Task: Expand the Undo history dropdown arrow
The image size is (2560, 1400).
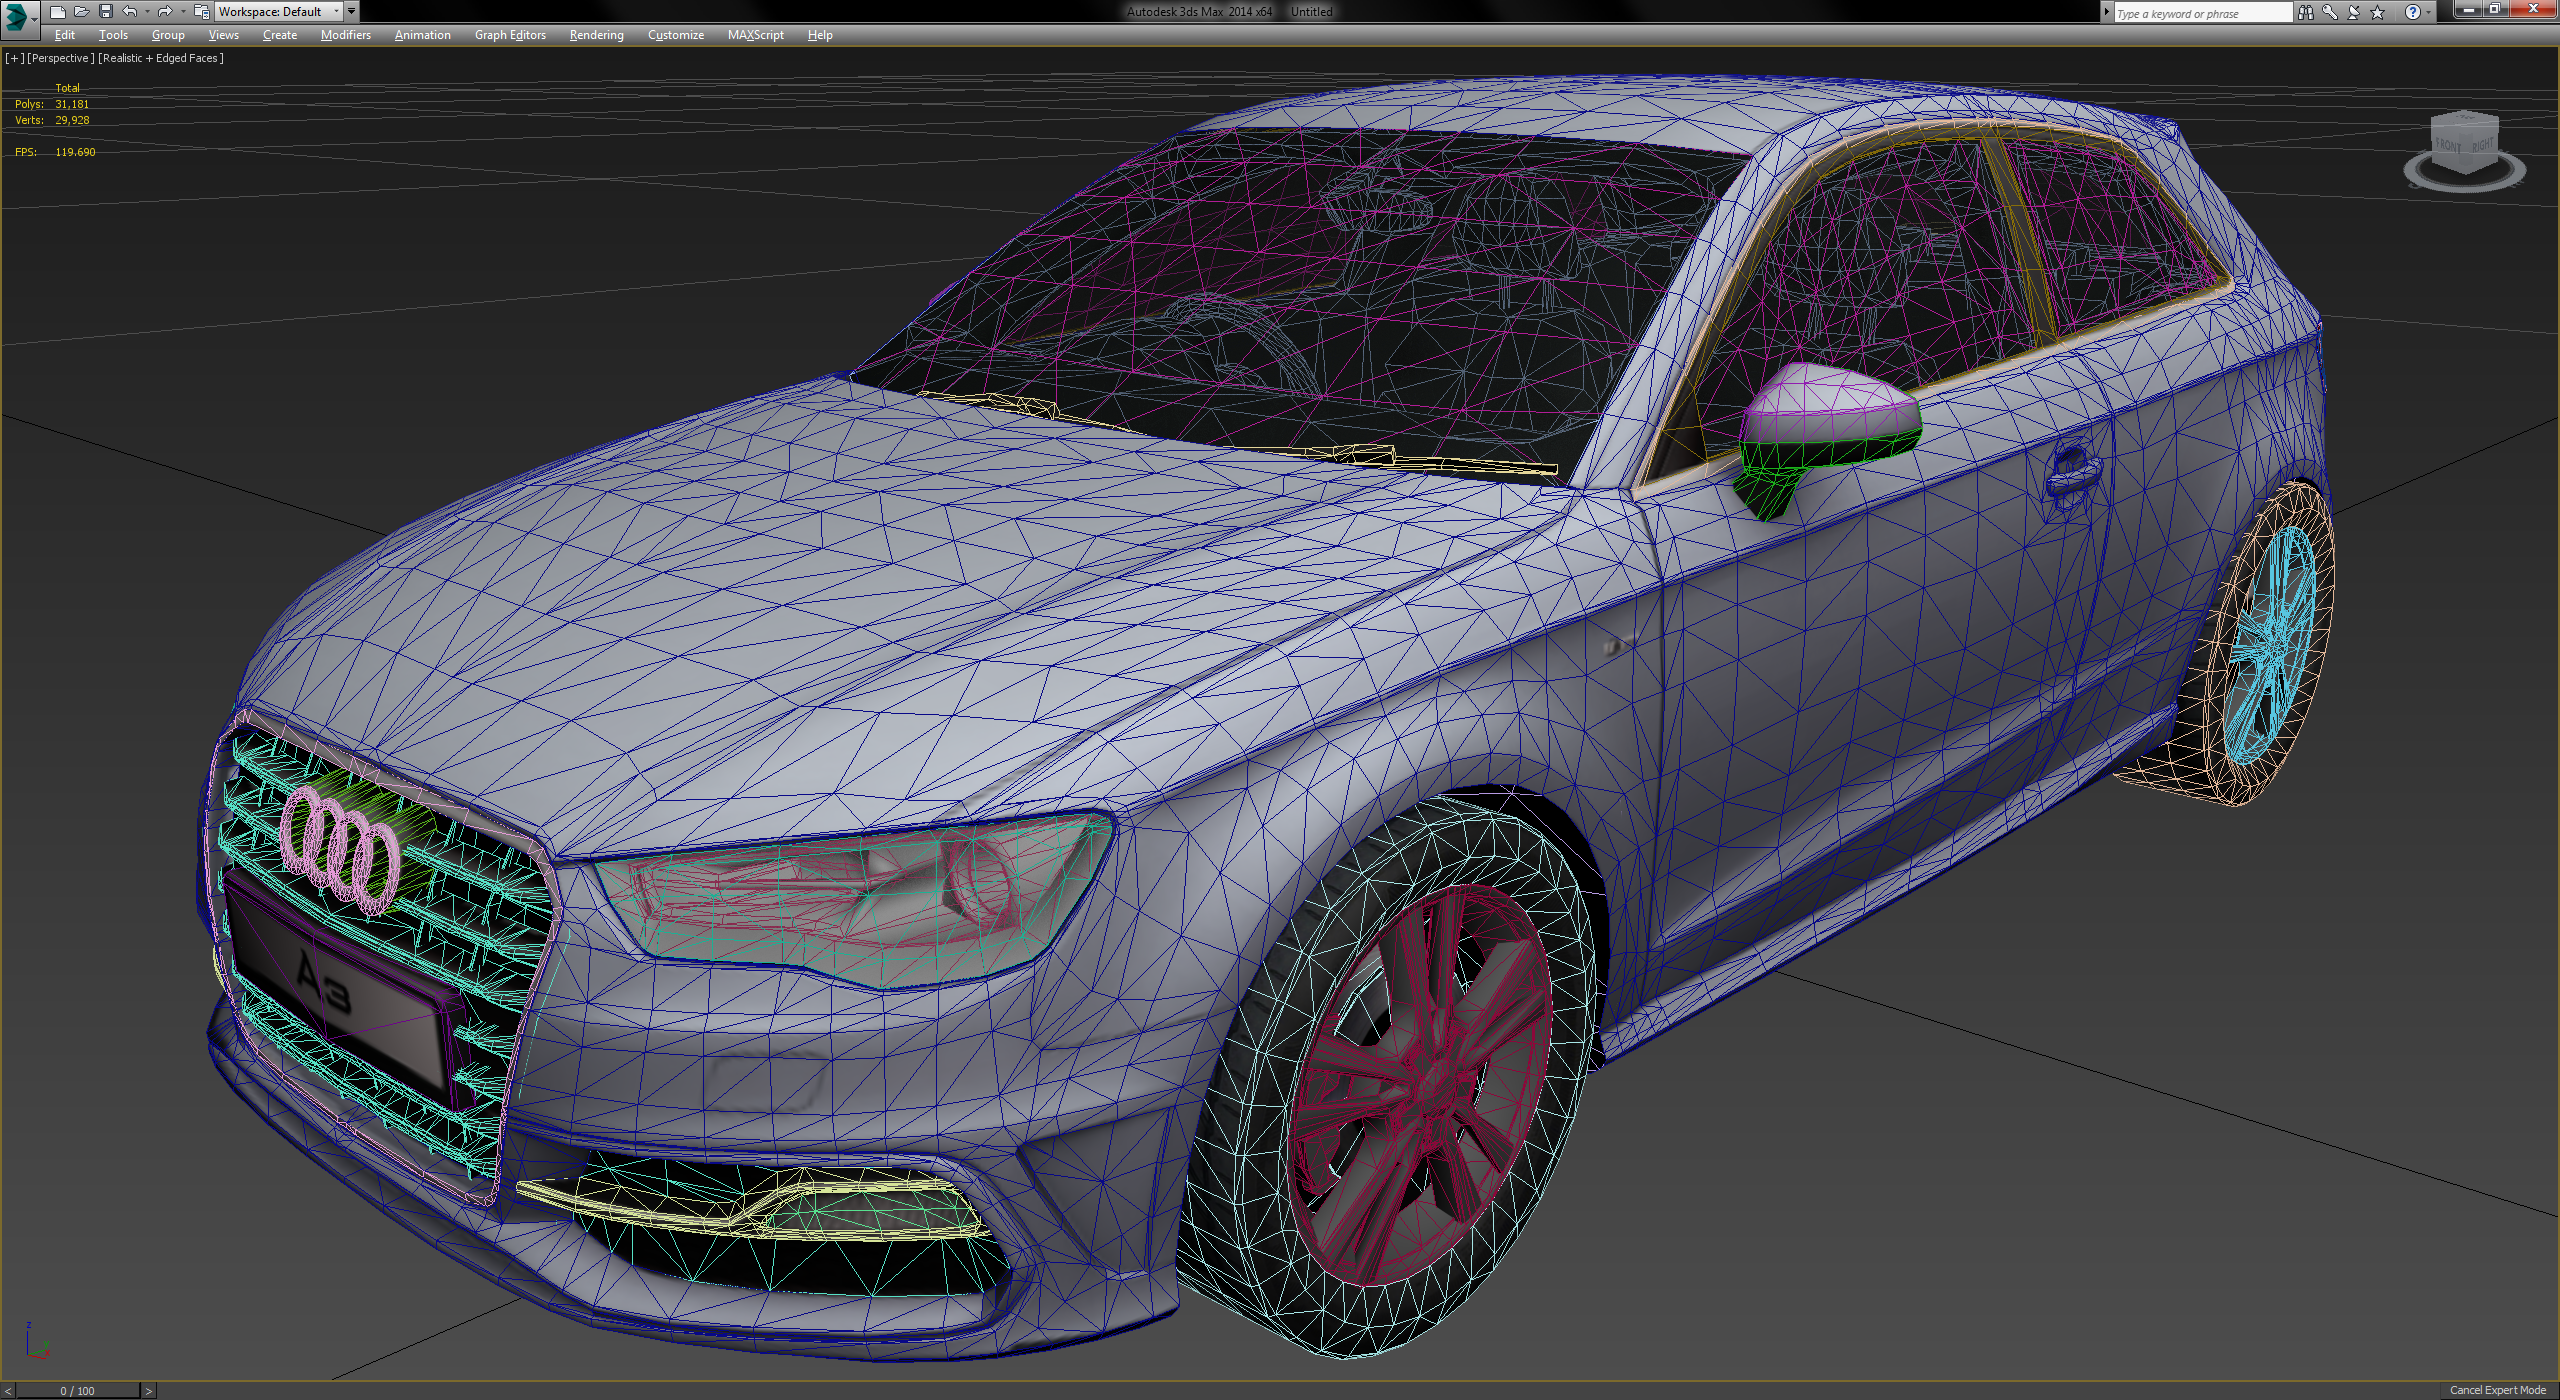Action: point(147,12)
